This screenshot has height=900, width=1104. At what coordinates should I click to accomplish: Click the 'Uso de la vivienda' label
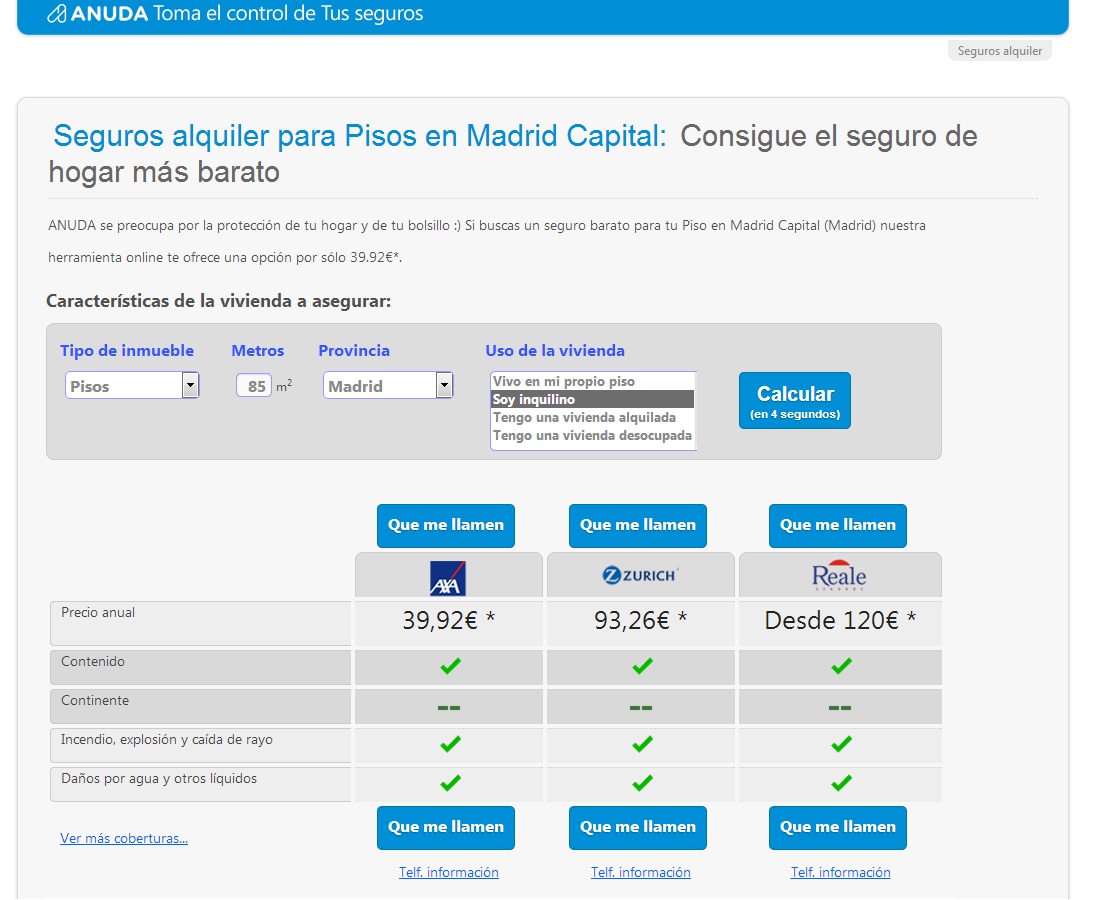(x=555, y=351)
